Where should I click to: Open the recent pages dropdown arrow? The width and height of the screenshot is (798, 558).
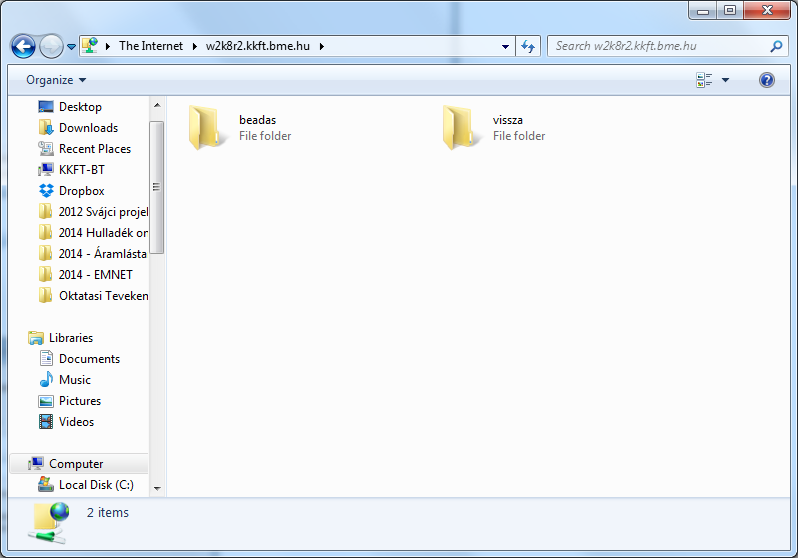tap(71, 47)
